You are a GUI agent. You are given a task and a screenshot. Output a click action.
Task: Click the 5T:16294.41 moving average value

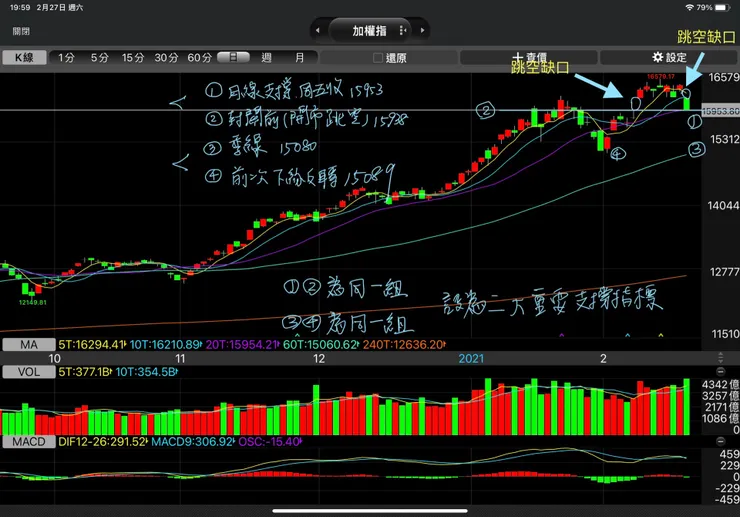(x=91, y=345)
